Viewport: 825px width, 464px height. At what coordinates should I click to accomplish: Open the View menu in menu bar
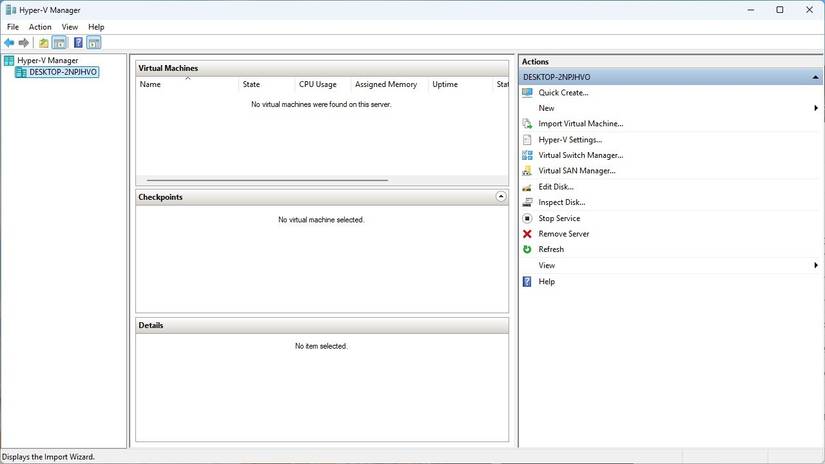(x=69, y=27)
